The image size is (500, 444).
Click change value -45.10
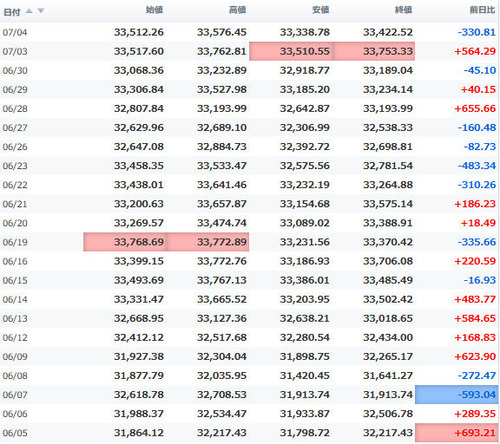click(x=479, y=70)
